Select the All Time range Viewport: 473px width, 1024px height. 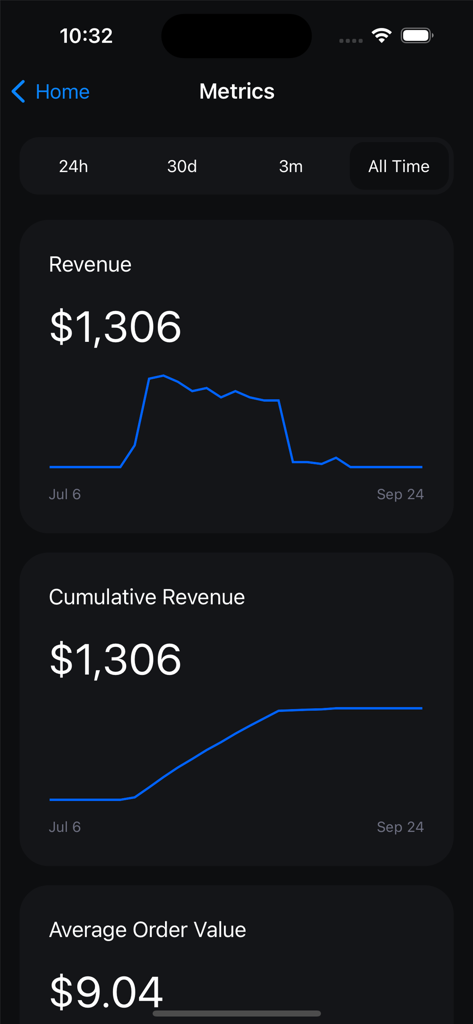coord(399,167)
